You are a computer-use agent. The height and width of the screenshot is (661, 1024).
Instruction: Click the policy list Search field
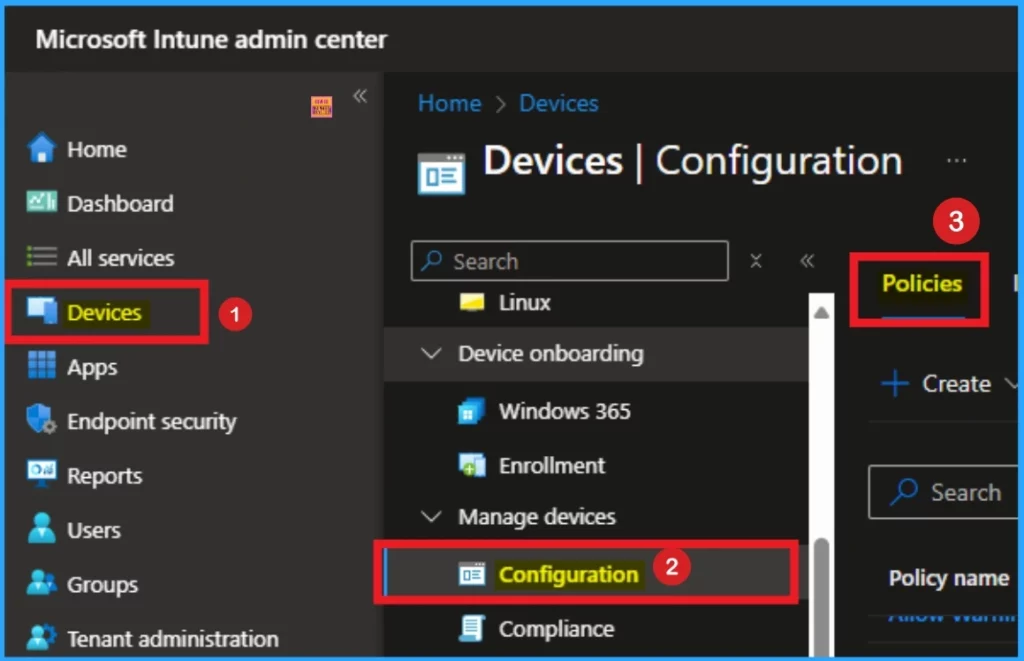(944, 492)
